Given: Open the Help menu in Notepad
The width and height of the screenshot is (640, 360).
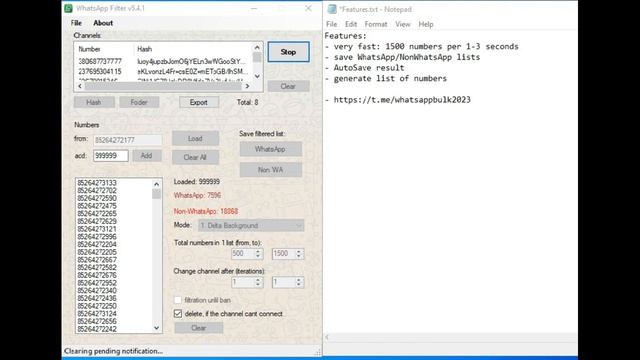Looking at the screenshot, I should (x=426, y=24).
